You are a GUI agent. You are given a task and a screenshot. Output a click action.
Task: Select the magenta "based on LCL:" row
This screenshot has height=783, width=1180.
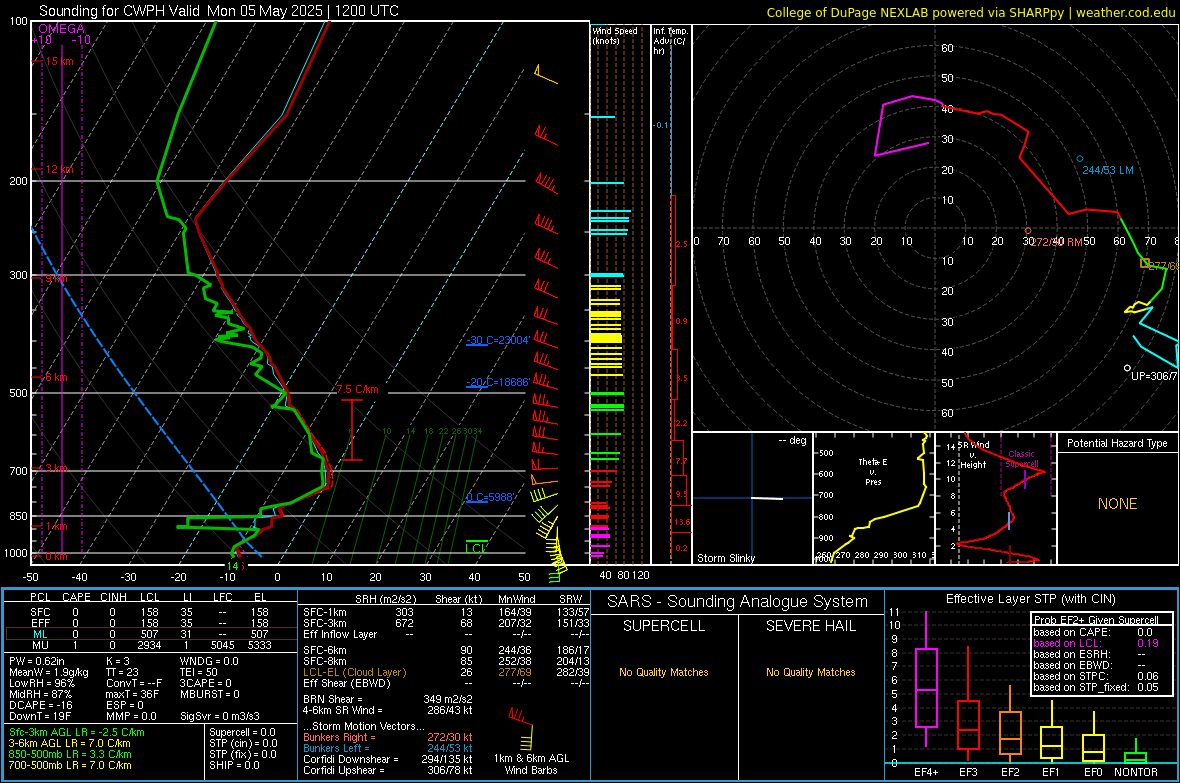pyautogui.click(x=1096, y=643)
